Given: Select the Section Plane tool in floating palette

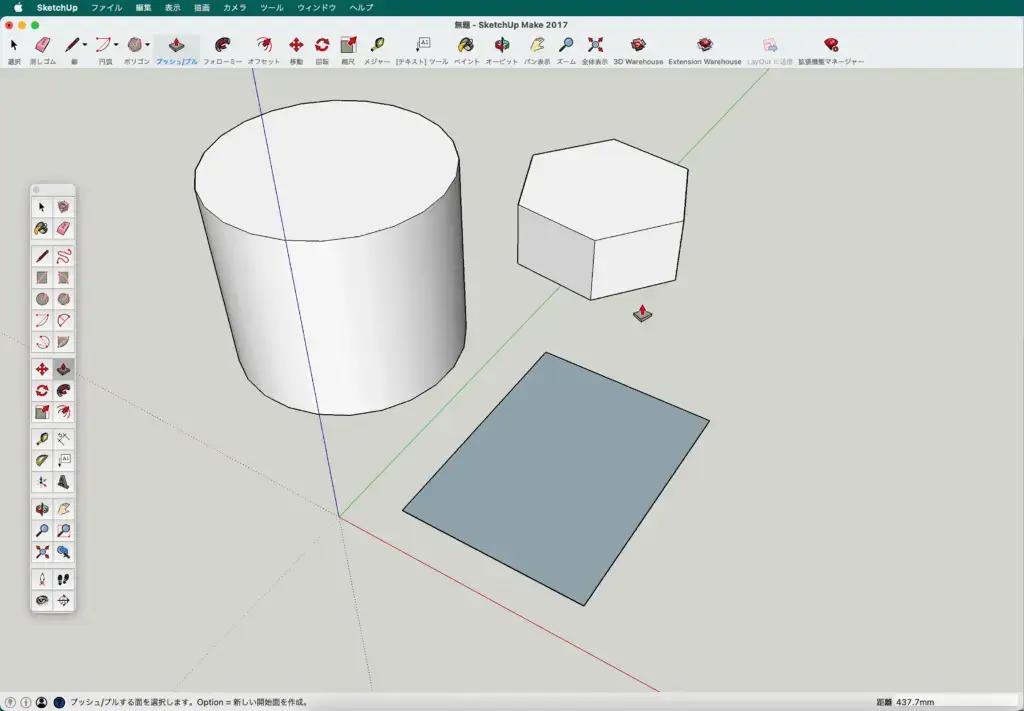Looking at the screenshot, I should click(63, 601).
